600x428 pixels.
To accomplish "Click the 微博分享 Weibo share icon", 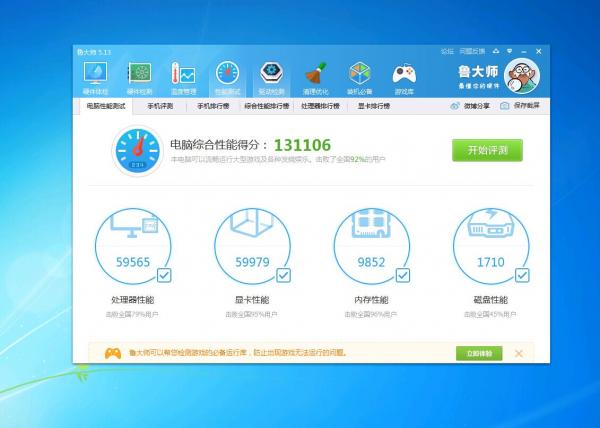I will coord(455,106).
